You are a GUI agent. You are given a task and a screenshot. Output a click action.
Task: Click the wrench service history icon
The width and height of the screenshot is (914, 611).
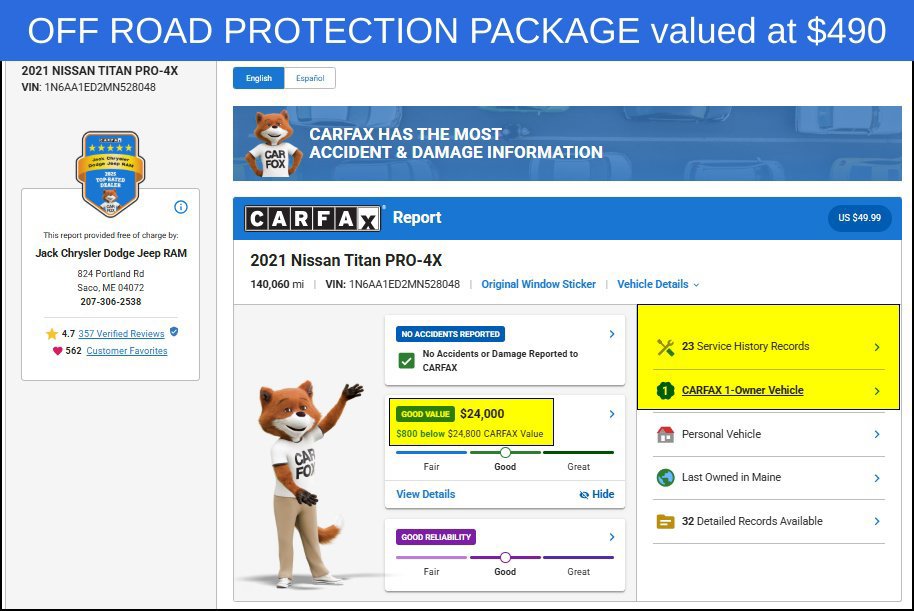666,347
